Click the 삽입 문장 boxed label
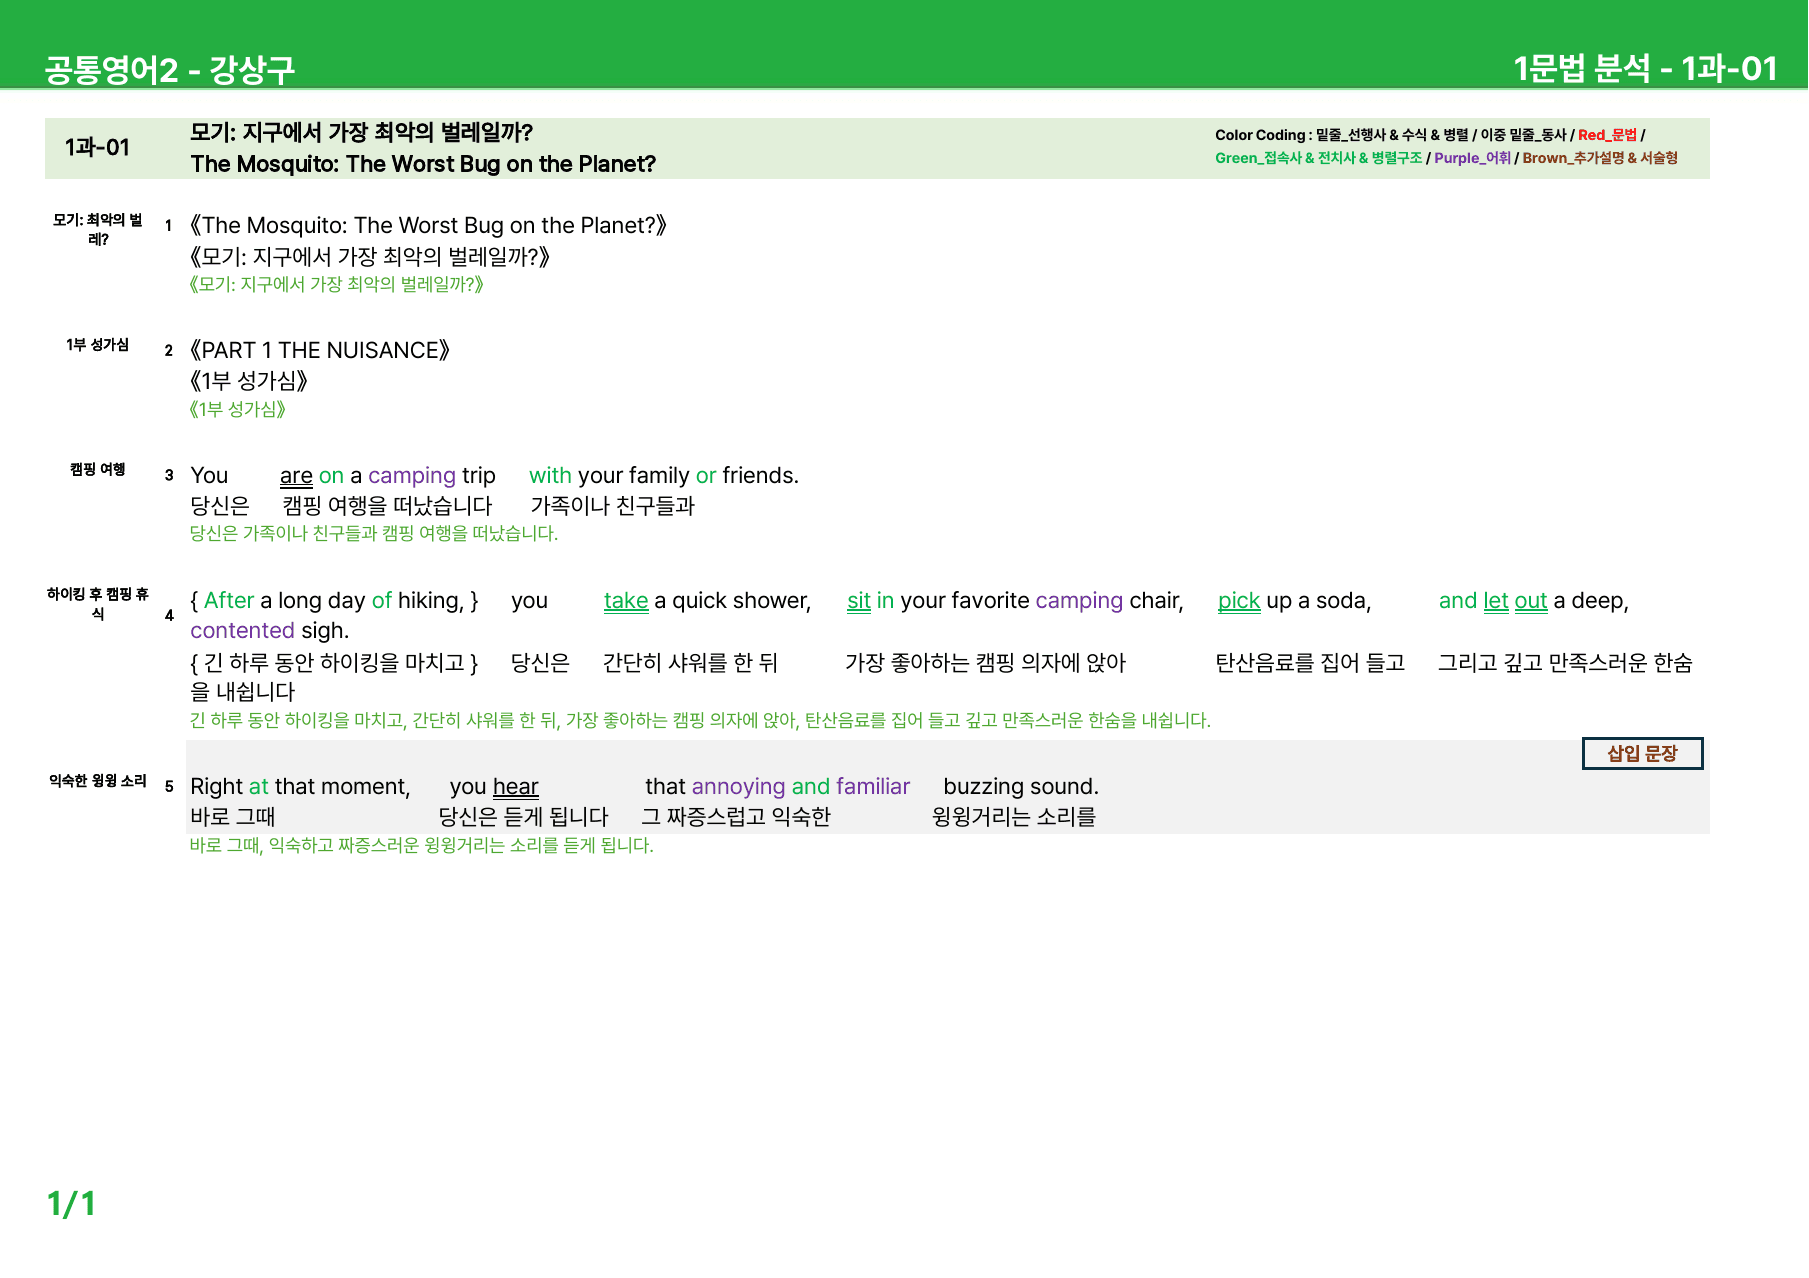 (x=1642, y=753)
